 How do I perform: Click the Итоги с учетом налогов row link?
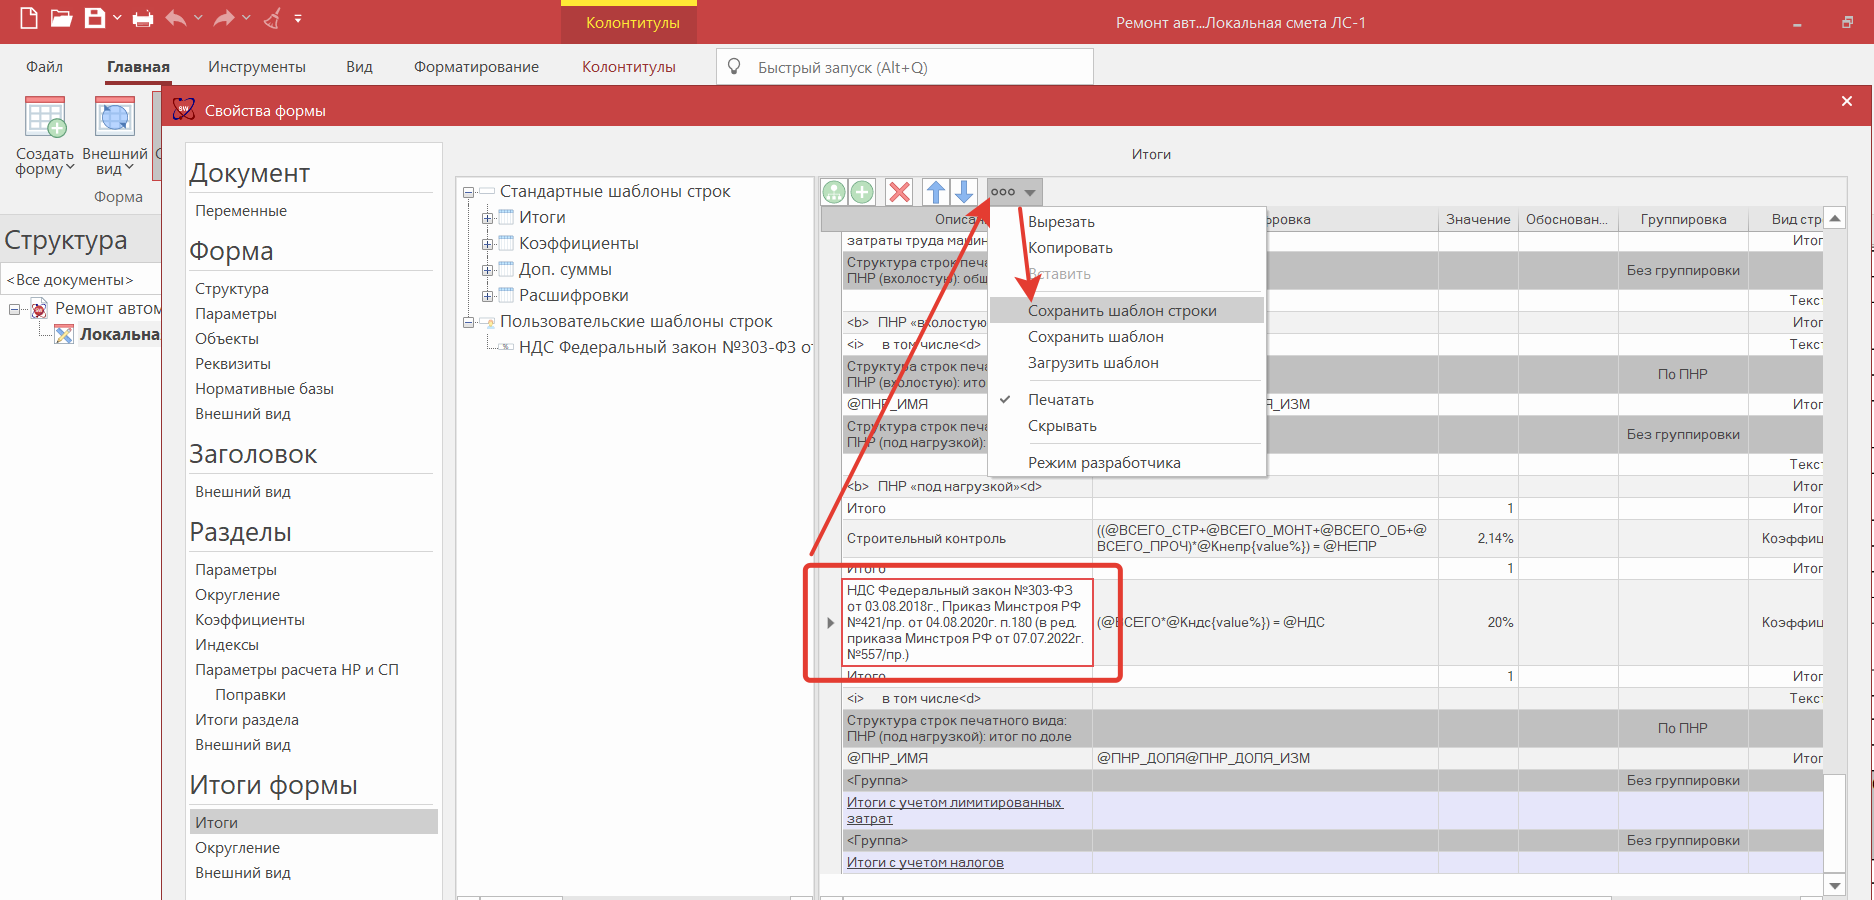pos(925,862)
